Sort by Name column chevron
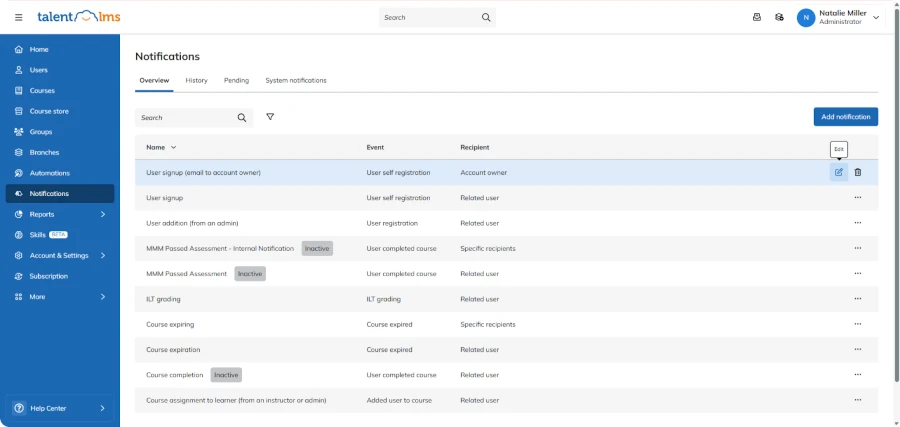Screen dimensions: 900x427 pos(173,147)
